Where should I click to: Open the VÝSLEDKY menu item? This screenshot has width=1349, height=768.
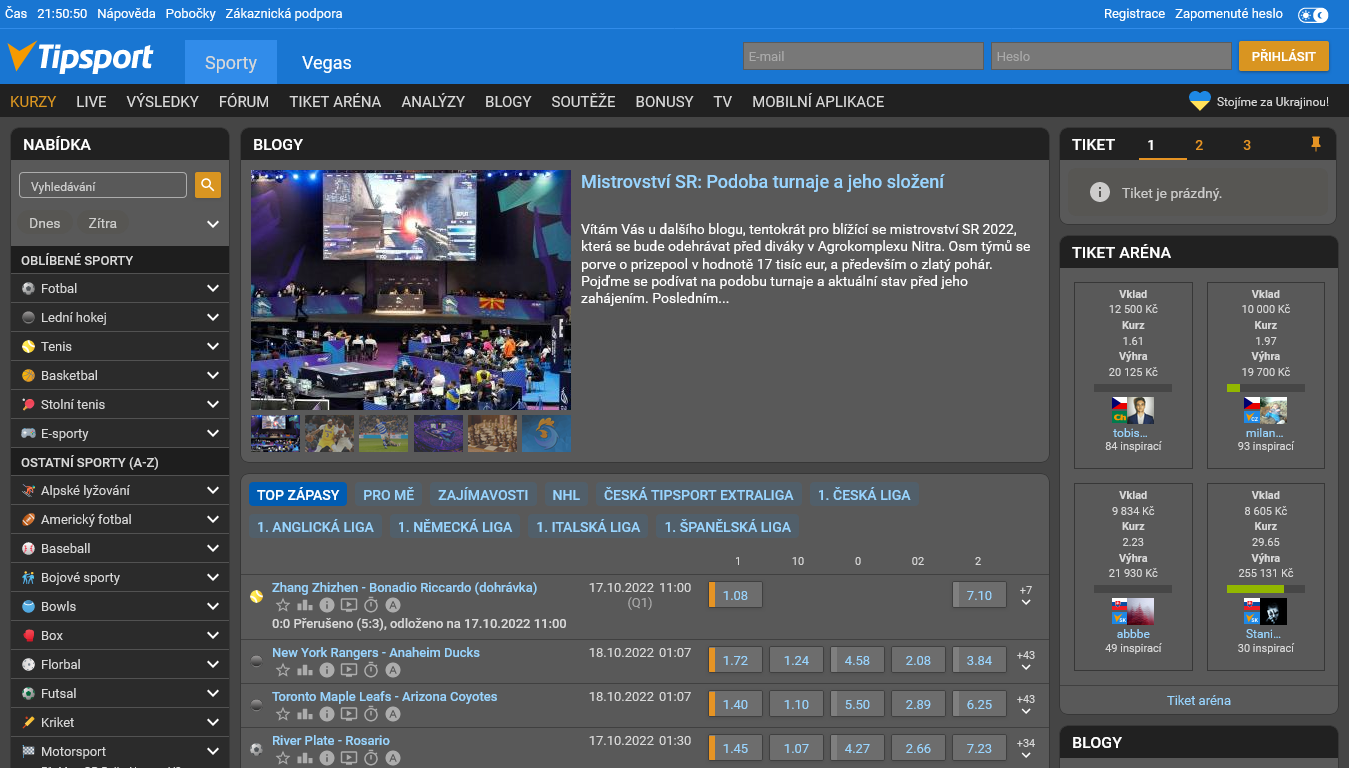point(163,101)
